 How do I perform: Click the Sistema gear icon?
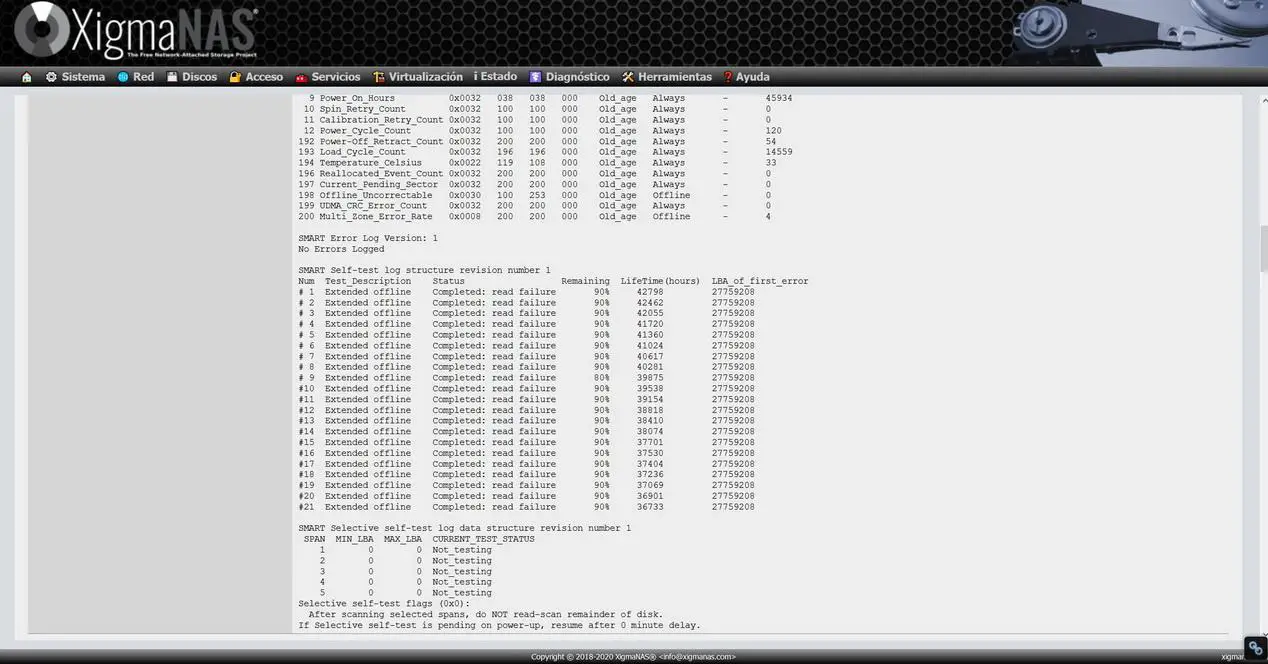pos(51,77)
